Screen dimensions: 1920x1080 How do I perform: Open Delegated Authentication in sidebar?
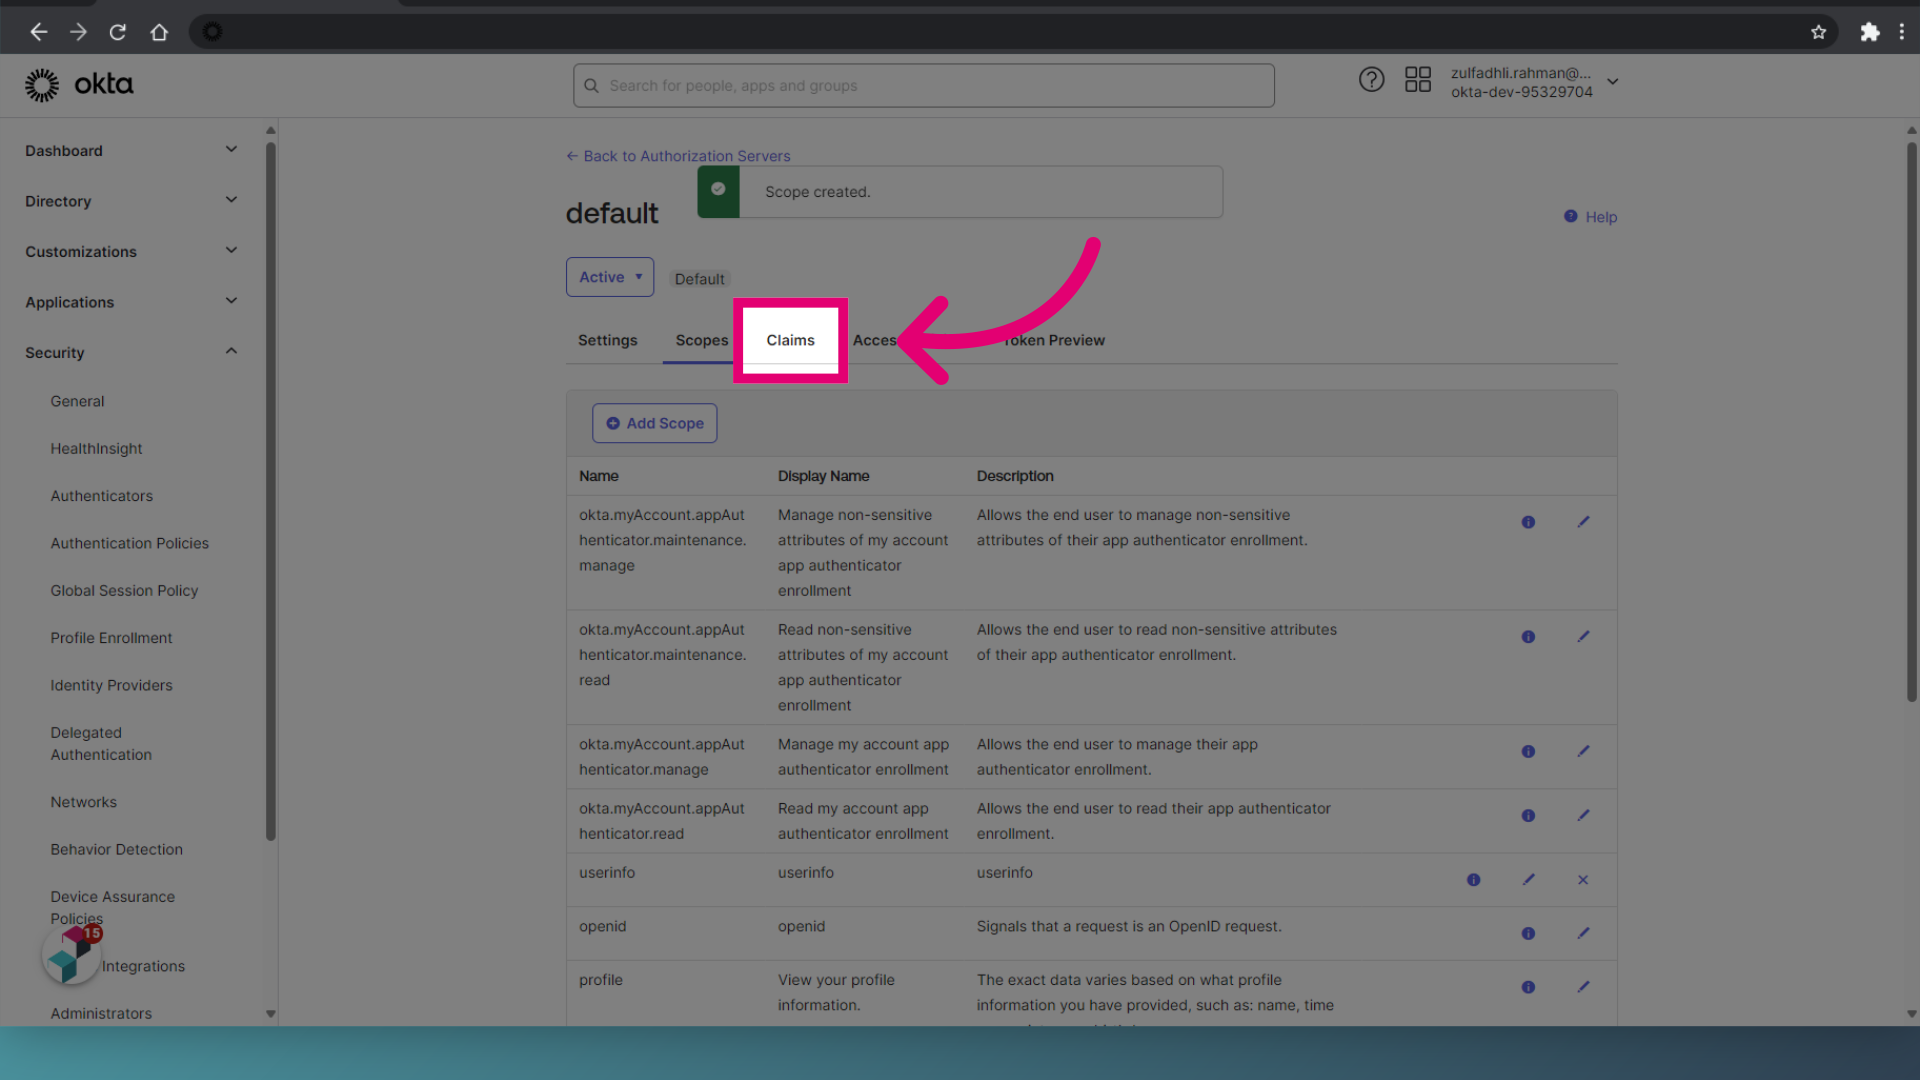[101, 744]
